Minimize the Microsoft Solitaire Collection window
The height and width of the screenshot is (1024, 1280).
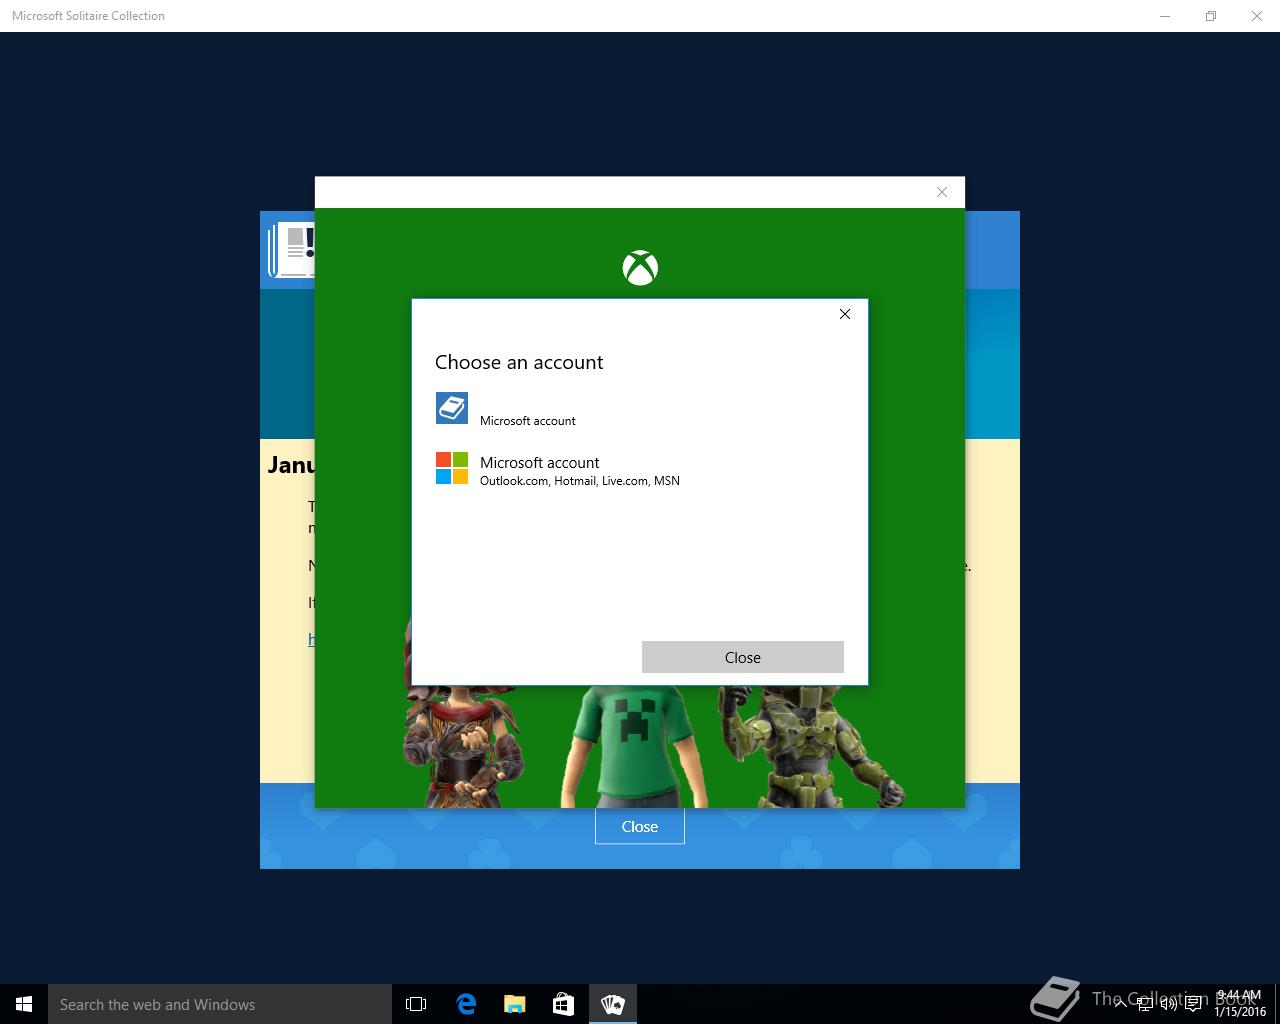pos(1165,16)
